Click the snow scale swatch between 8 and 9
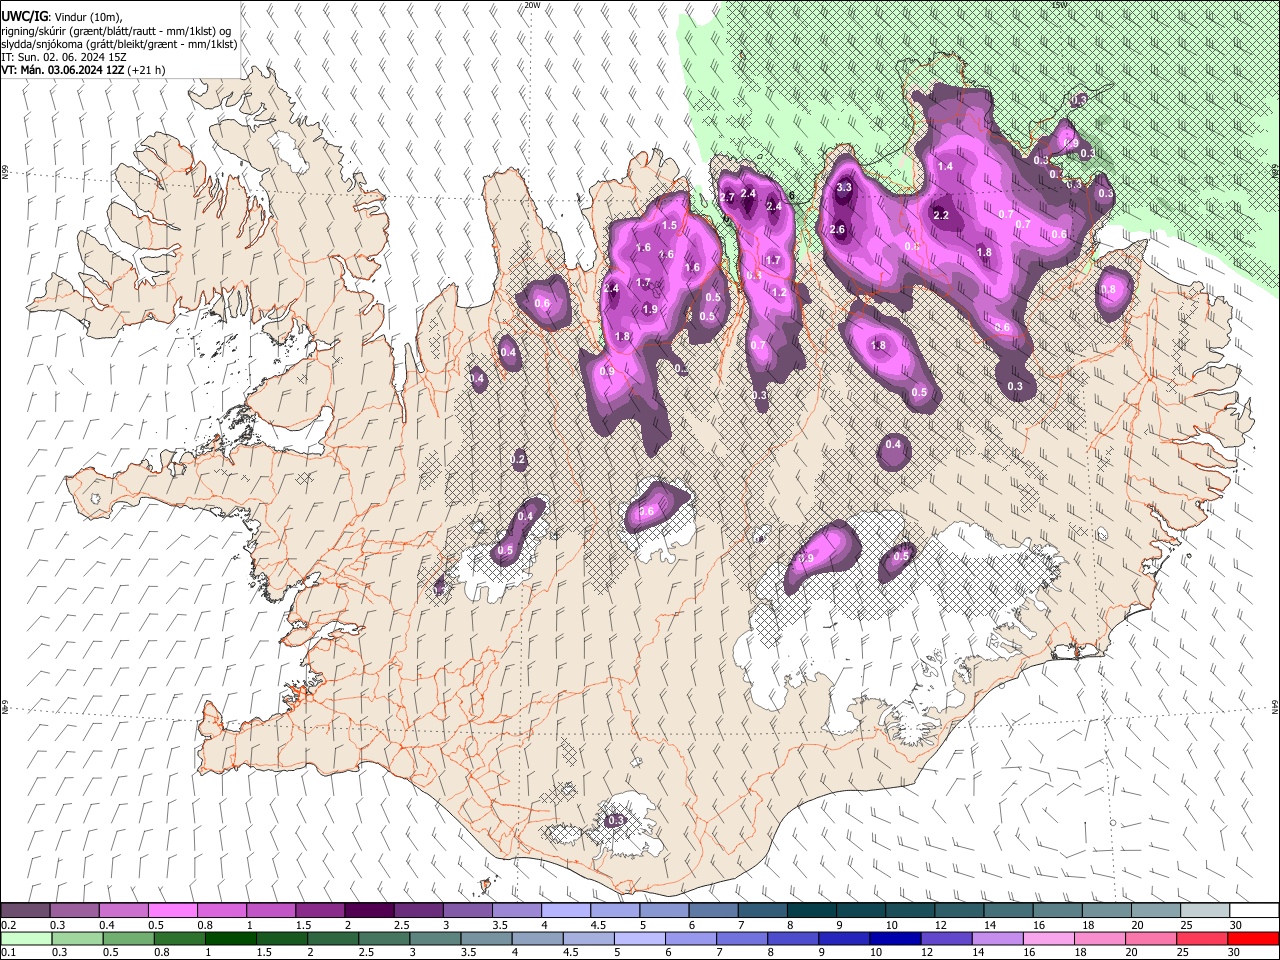This screenshot has height=960, width=1280. pos(811,910)
